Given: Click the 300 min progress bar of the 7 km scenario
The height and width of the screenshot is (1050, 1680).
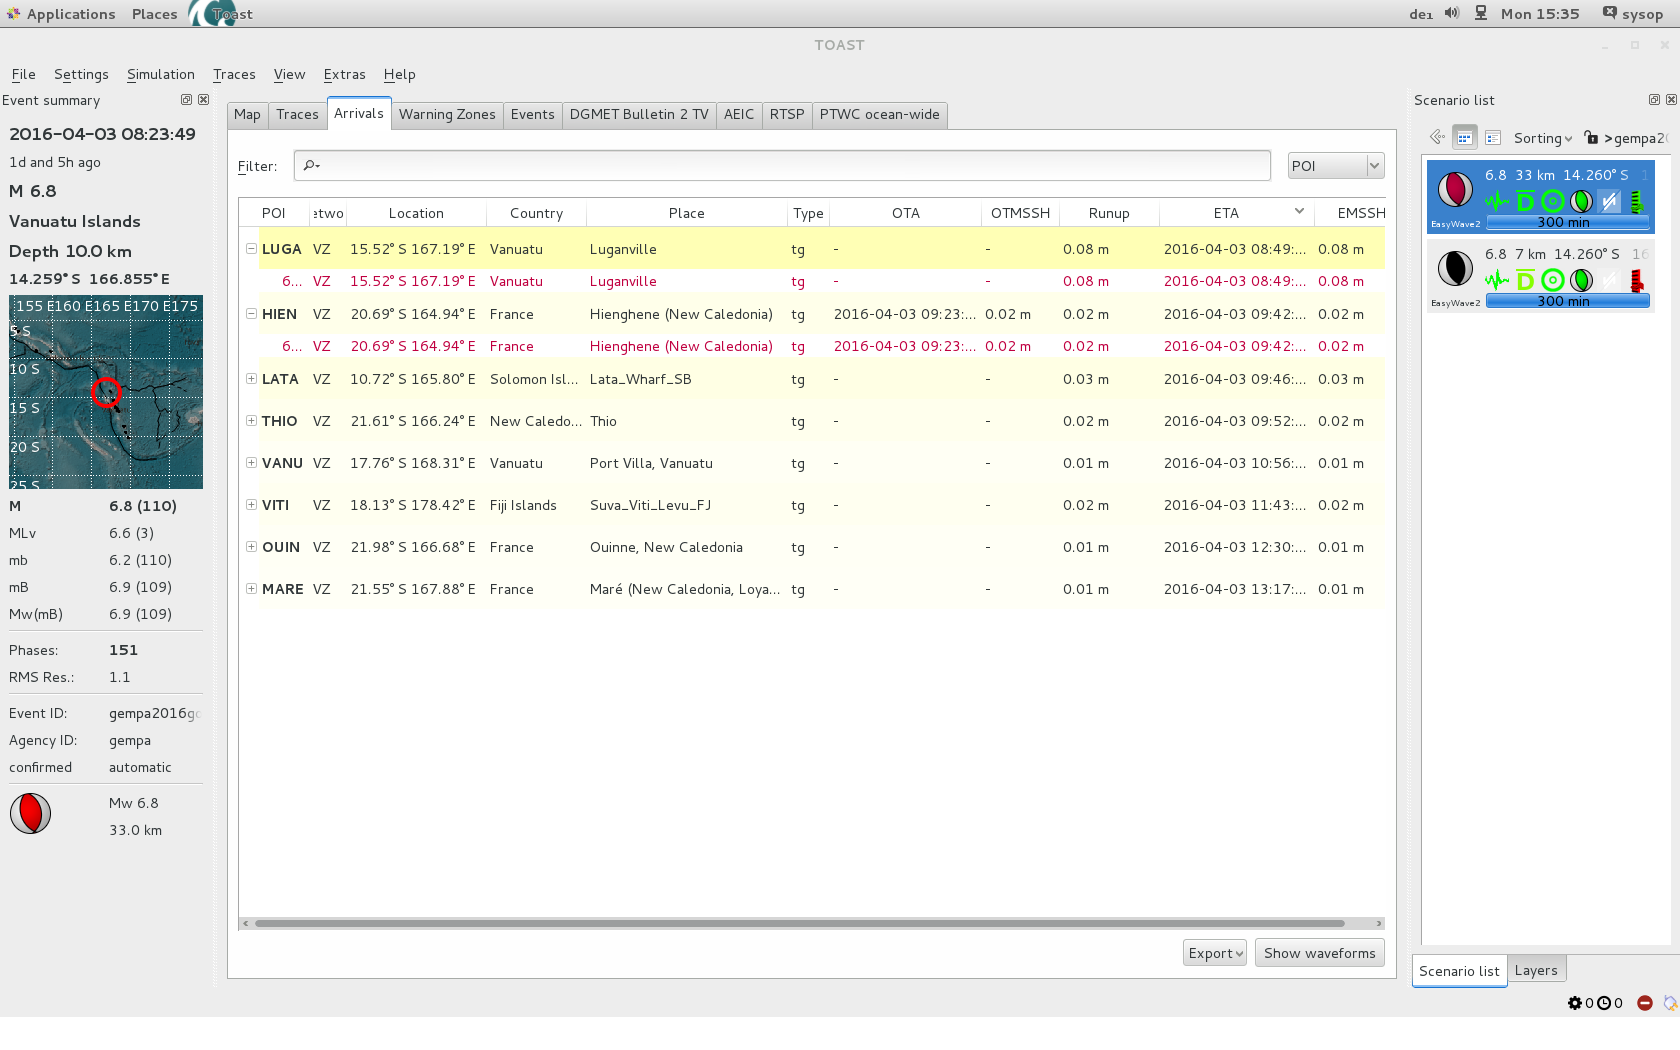Looking at the screenshot, I should [x=1567, y=301].
